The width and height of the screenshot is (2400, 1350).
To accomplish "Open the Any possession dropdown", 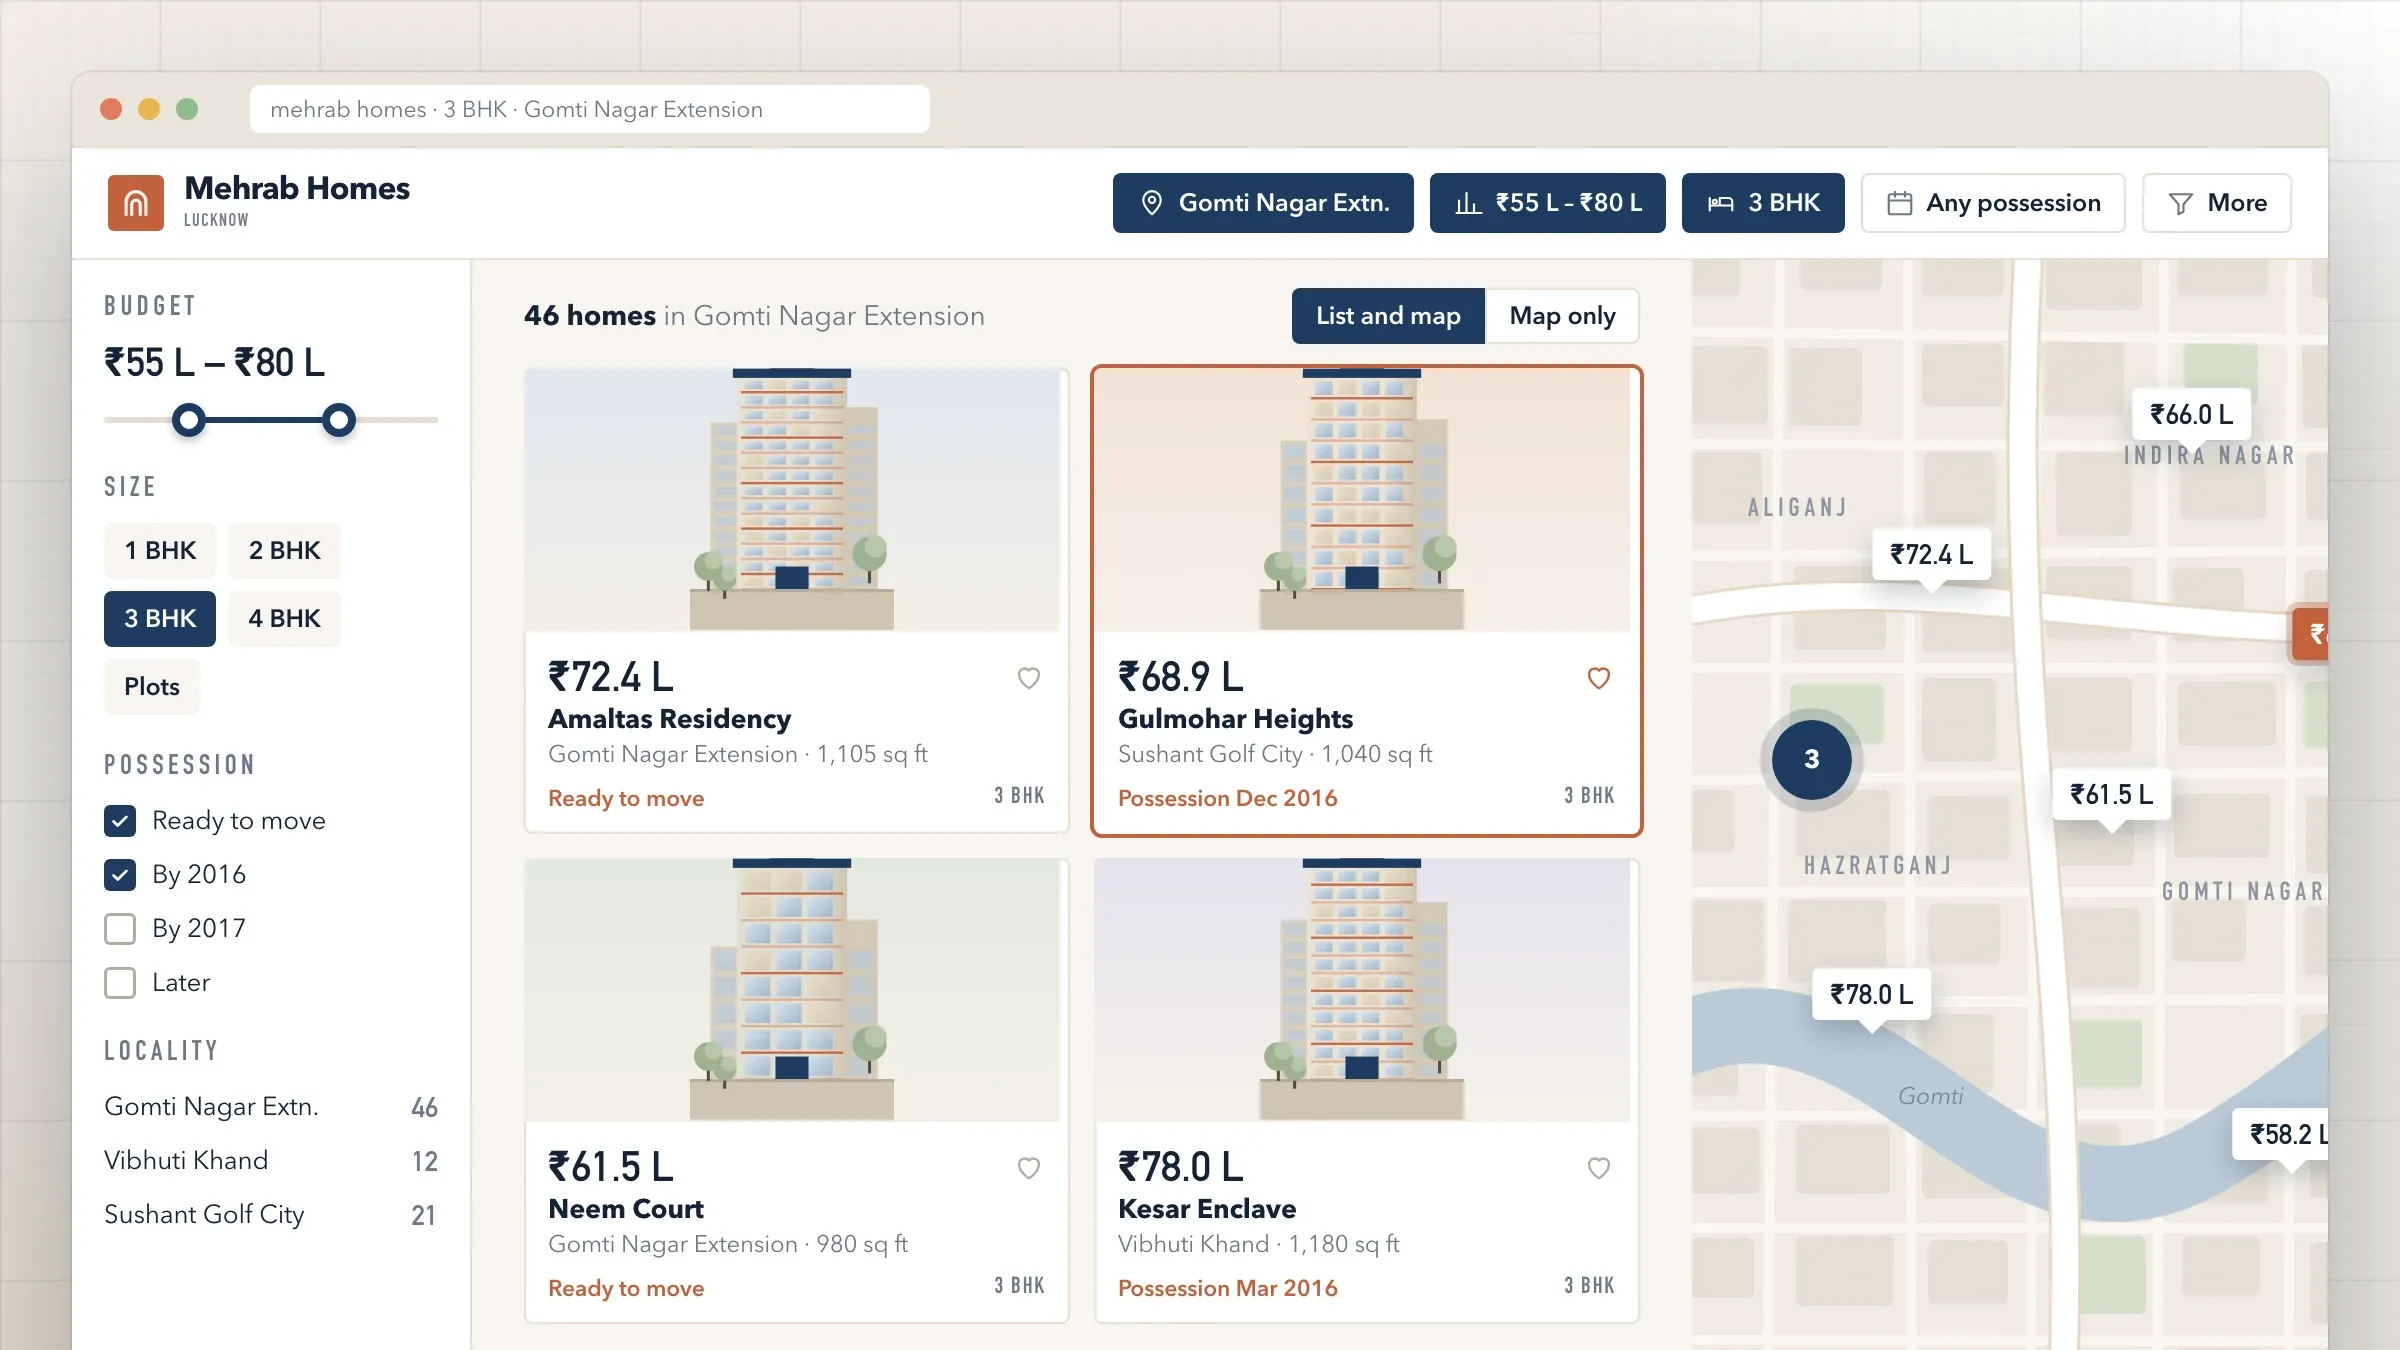I will point(1993,203).
